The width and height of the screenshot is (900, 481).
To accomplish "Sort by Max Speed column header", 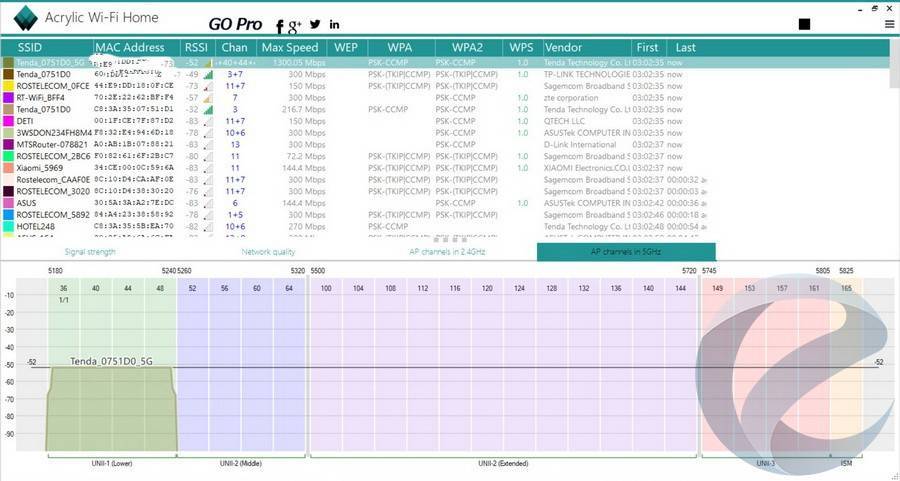I will click(x=290, y=47).
